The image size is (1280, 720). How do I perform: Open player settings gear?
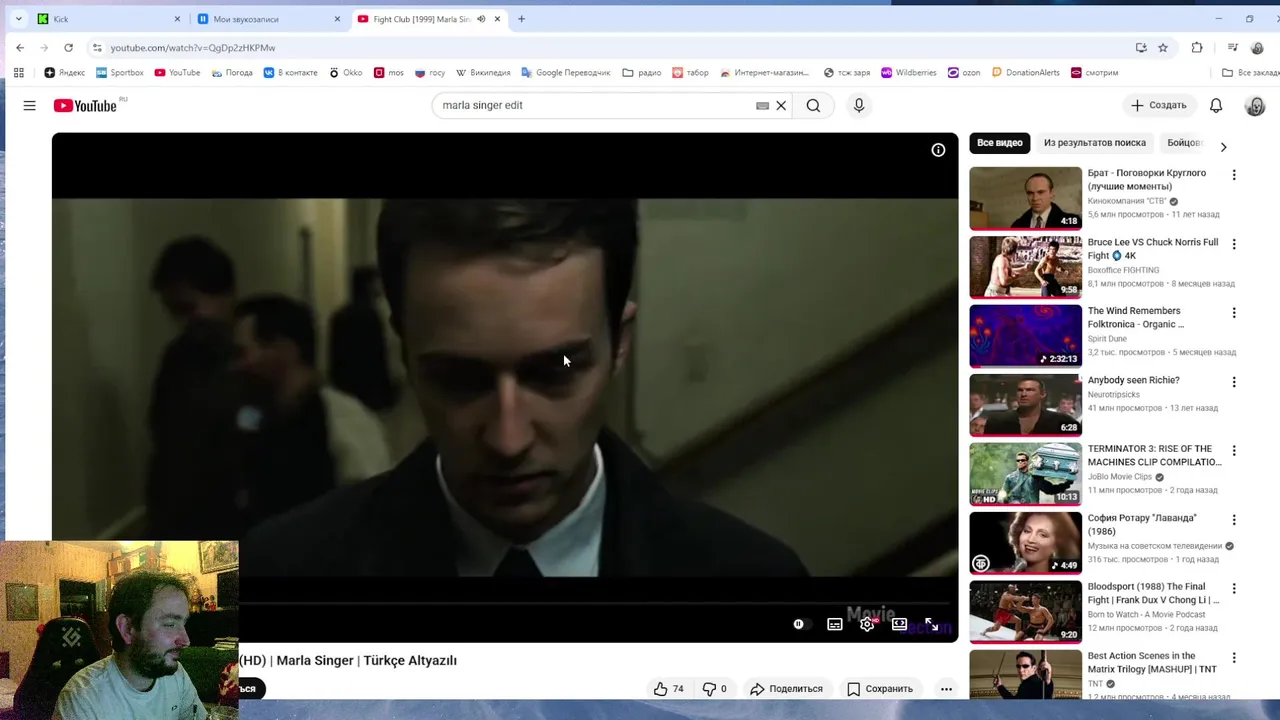867,624
